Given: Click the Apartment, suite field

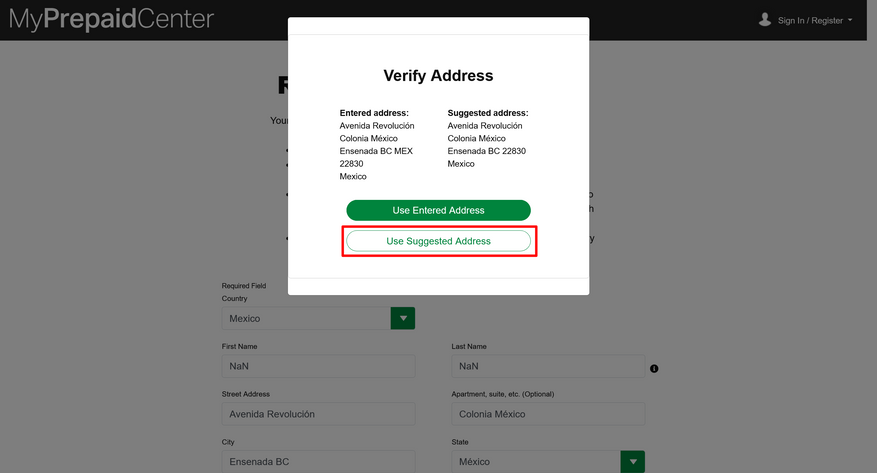Looking at the screenshot, I should point(547,414).
